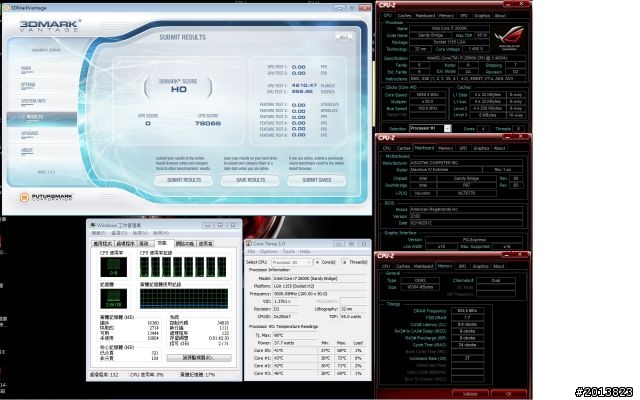Switch to Mainboard tab in top CPU-Z window

point(425,16)
